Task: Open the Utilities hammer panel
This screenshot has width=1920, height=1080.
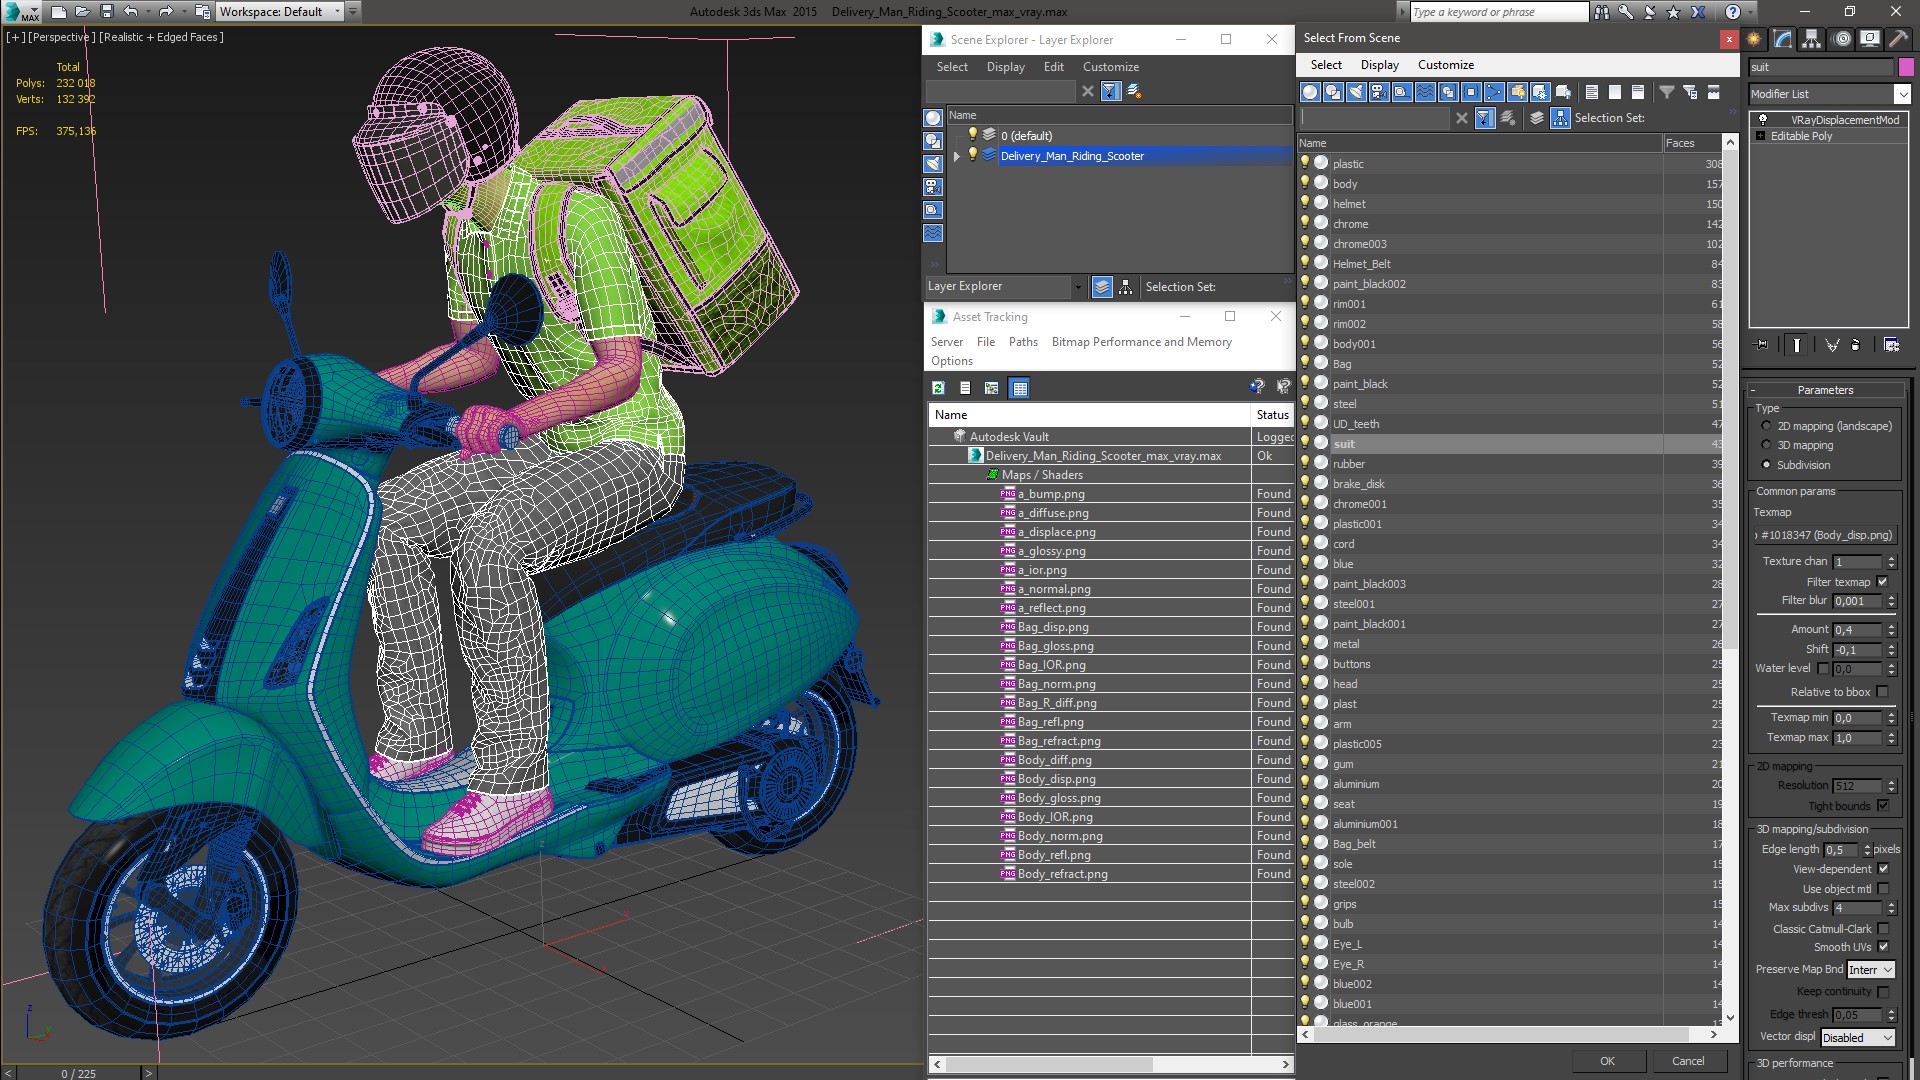Action: pos(1898,39)
